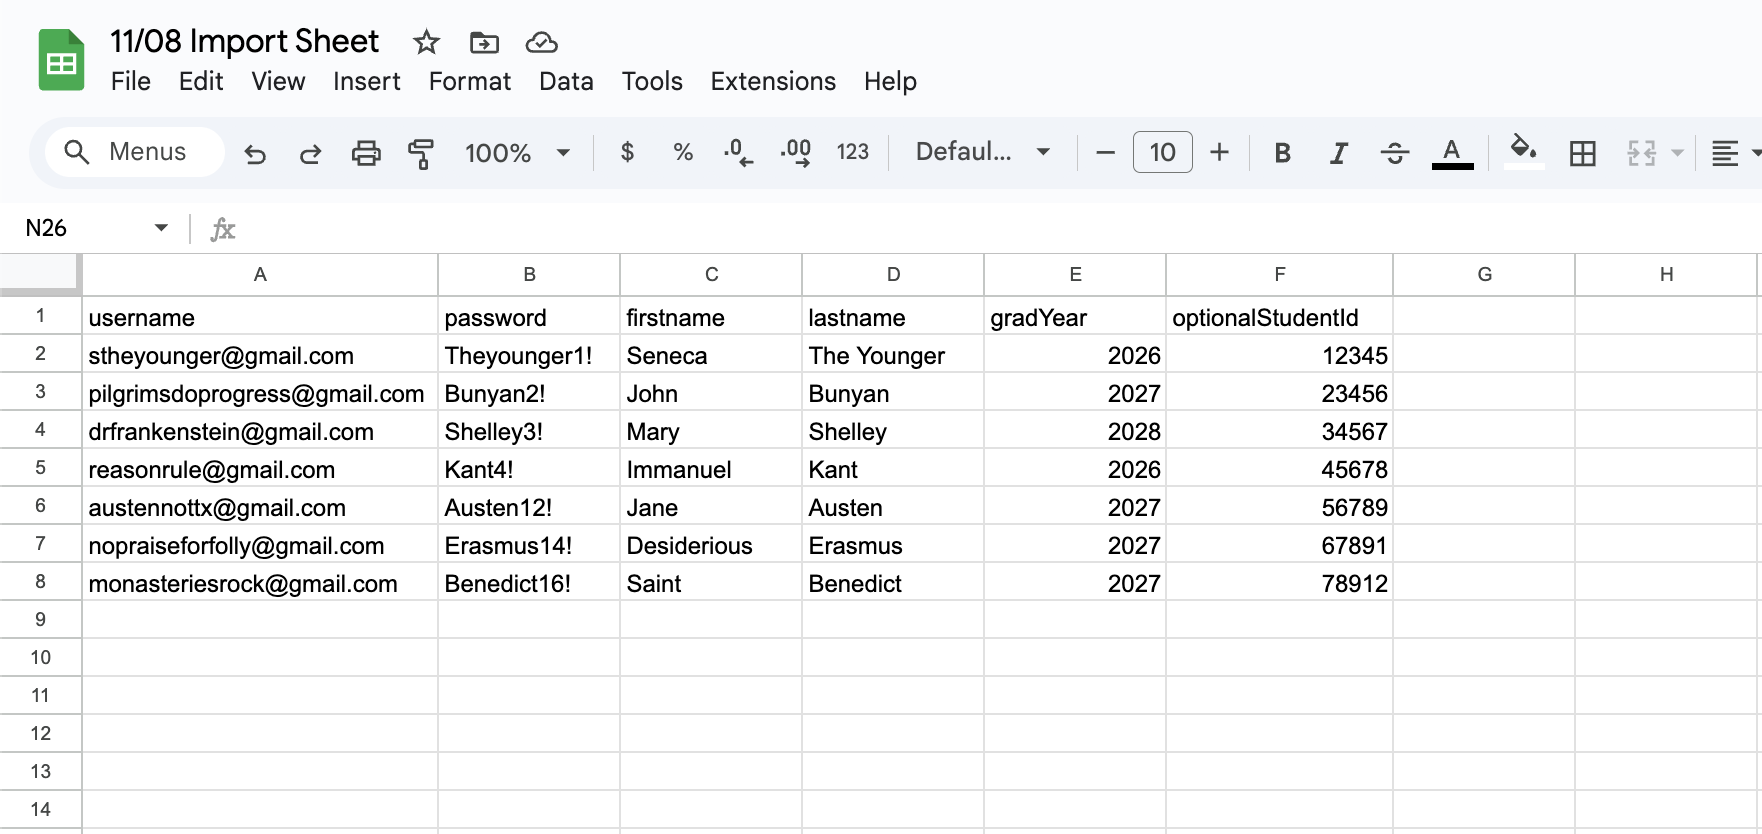Toggle strikethrough formatting
The width and height of the screenshot is (1762, 834).
[1394, 153]
